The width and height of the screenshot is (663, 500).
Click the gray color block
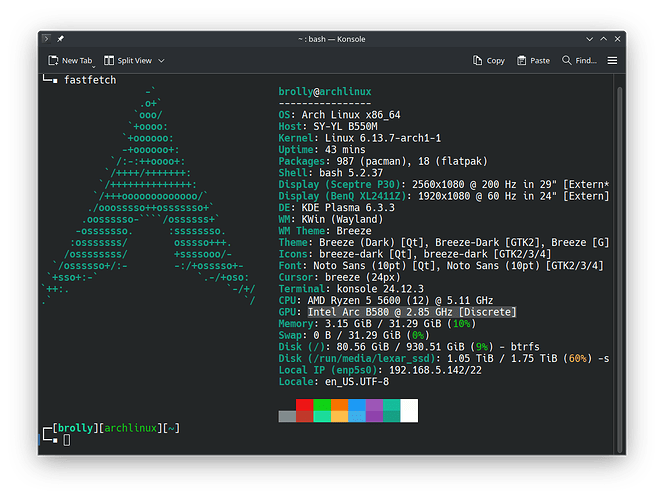[287, 416]
